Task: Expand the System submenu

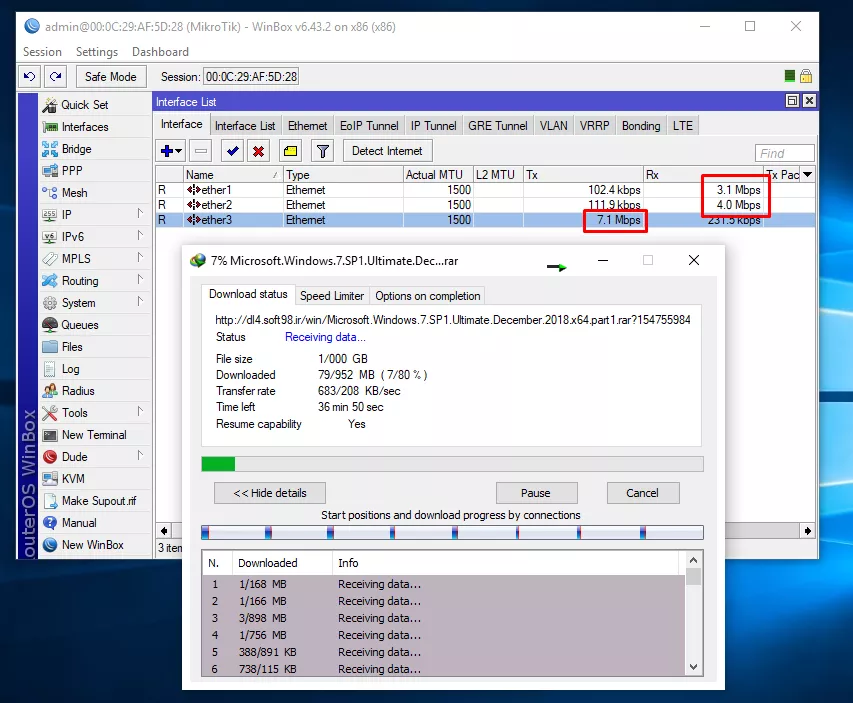Action: point(140,301)
